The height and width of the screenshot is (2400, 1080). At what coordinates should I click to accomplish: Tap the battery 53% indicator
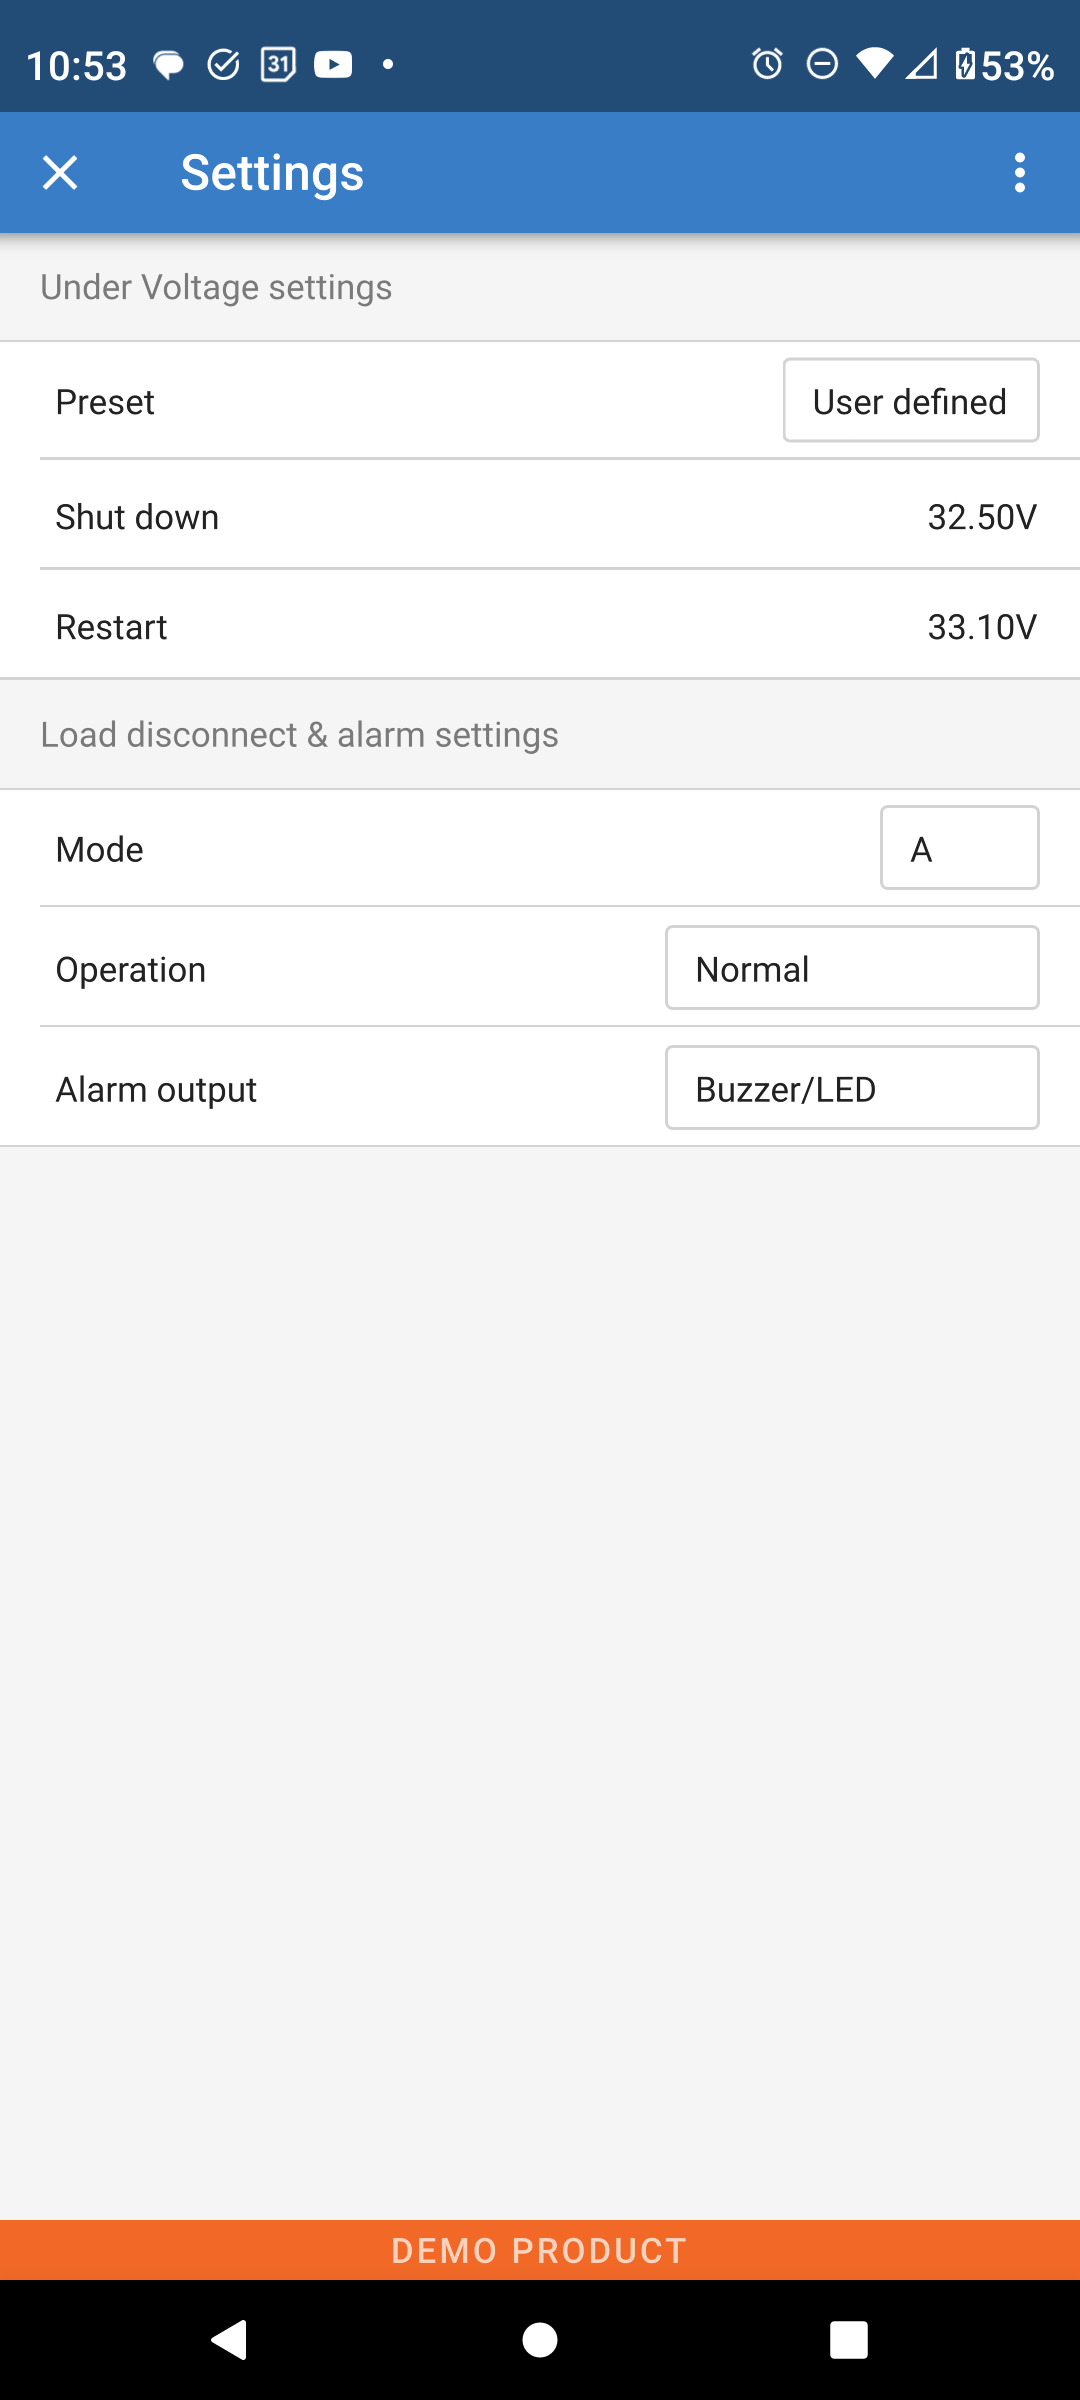point(1004,65)
